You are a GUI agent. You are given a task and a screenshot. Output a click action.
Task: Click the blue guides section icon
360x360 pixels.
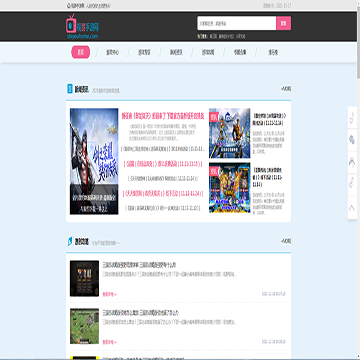70,241
